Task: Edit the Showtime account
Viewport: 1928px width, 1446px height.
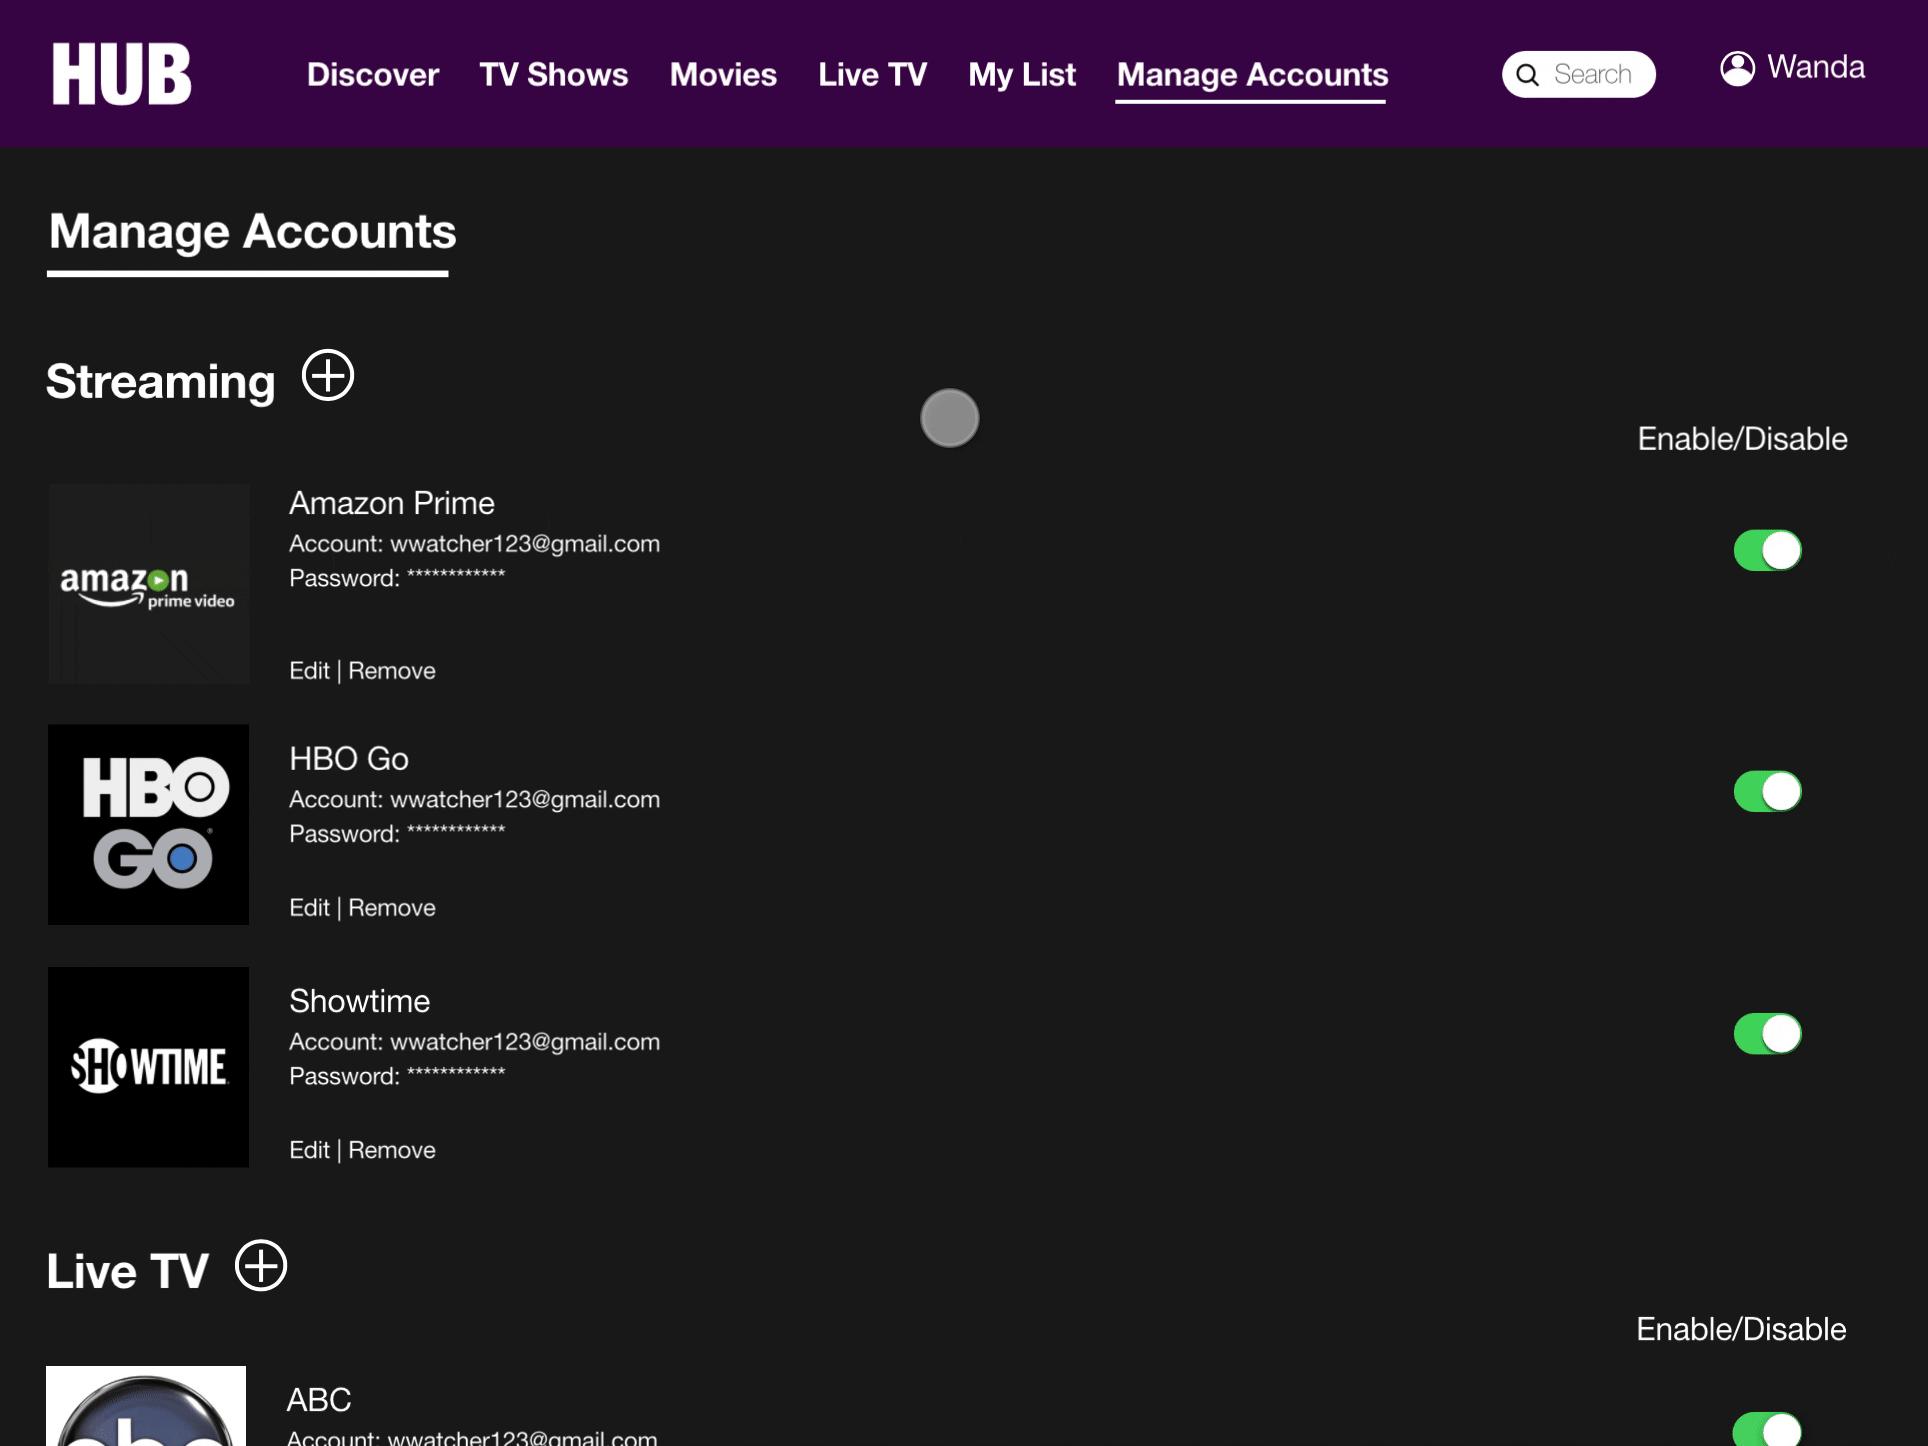Action: (309, 1150)
